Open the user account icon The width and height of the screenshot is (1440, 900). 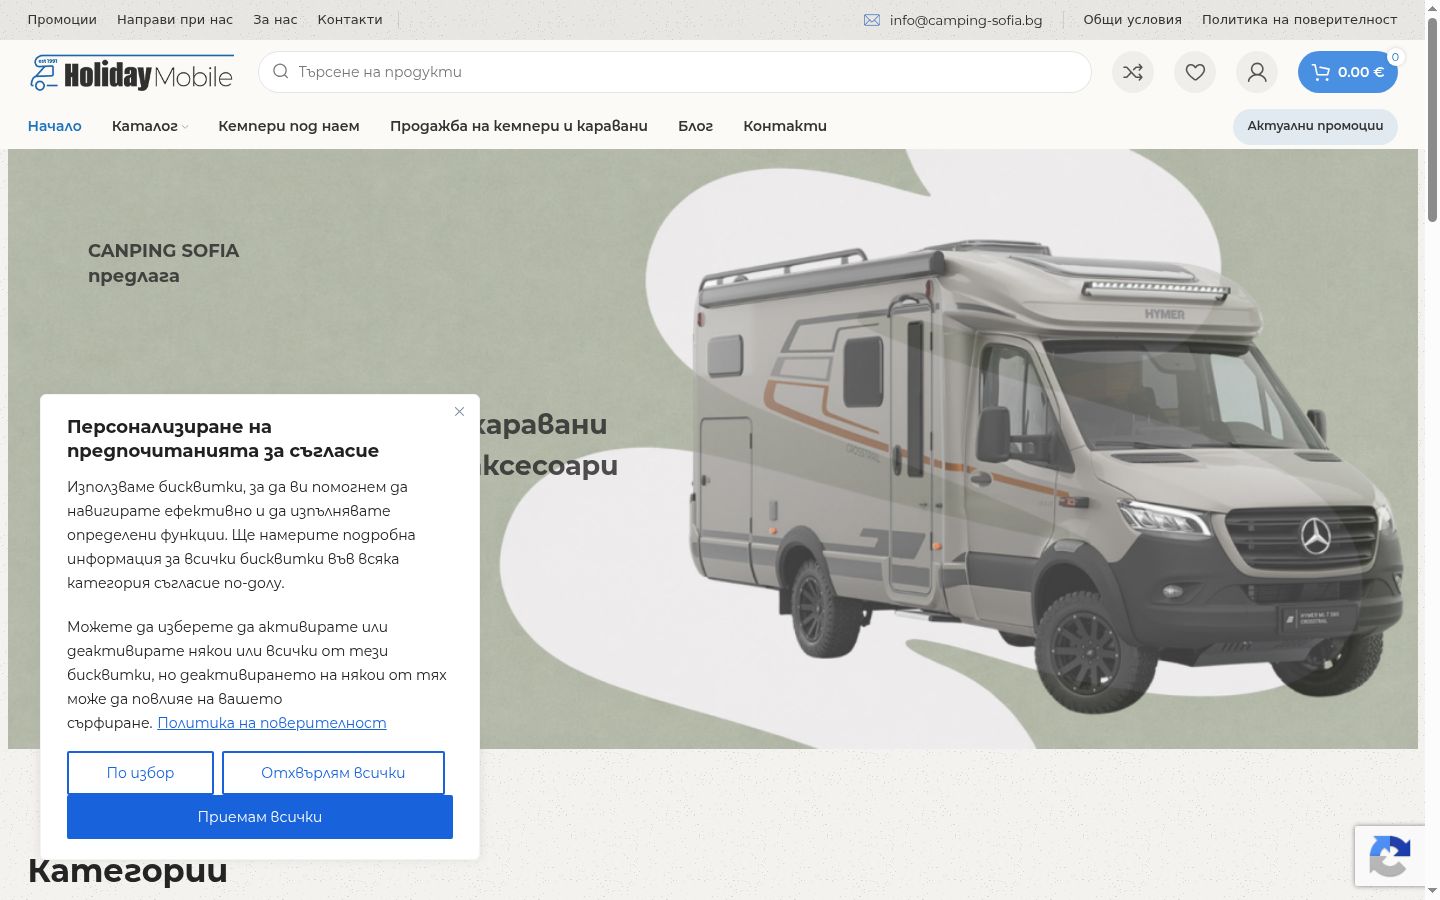[1257, 72]
